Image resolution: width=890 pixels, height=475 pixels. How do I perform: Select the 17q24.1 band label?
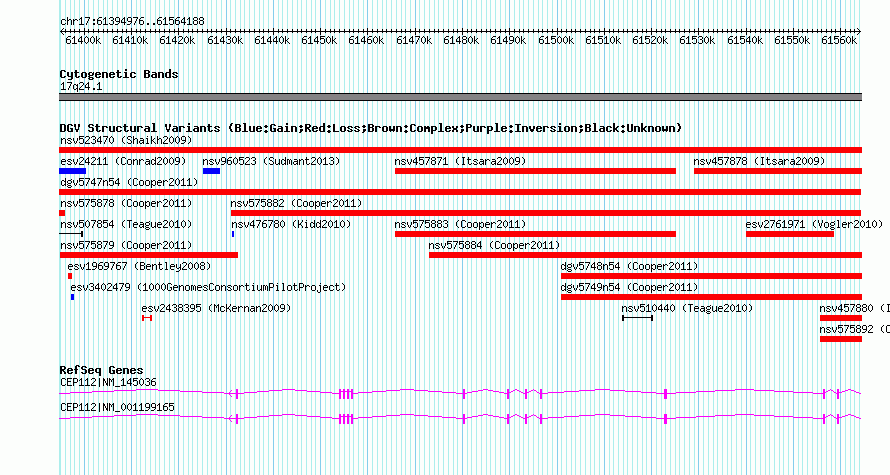[x=81, y=86]
